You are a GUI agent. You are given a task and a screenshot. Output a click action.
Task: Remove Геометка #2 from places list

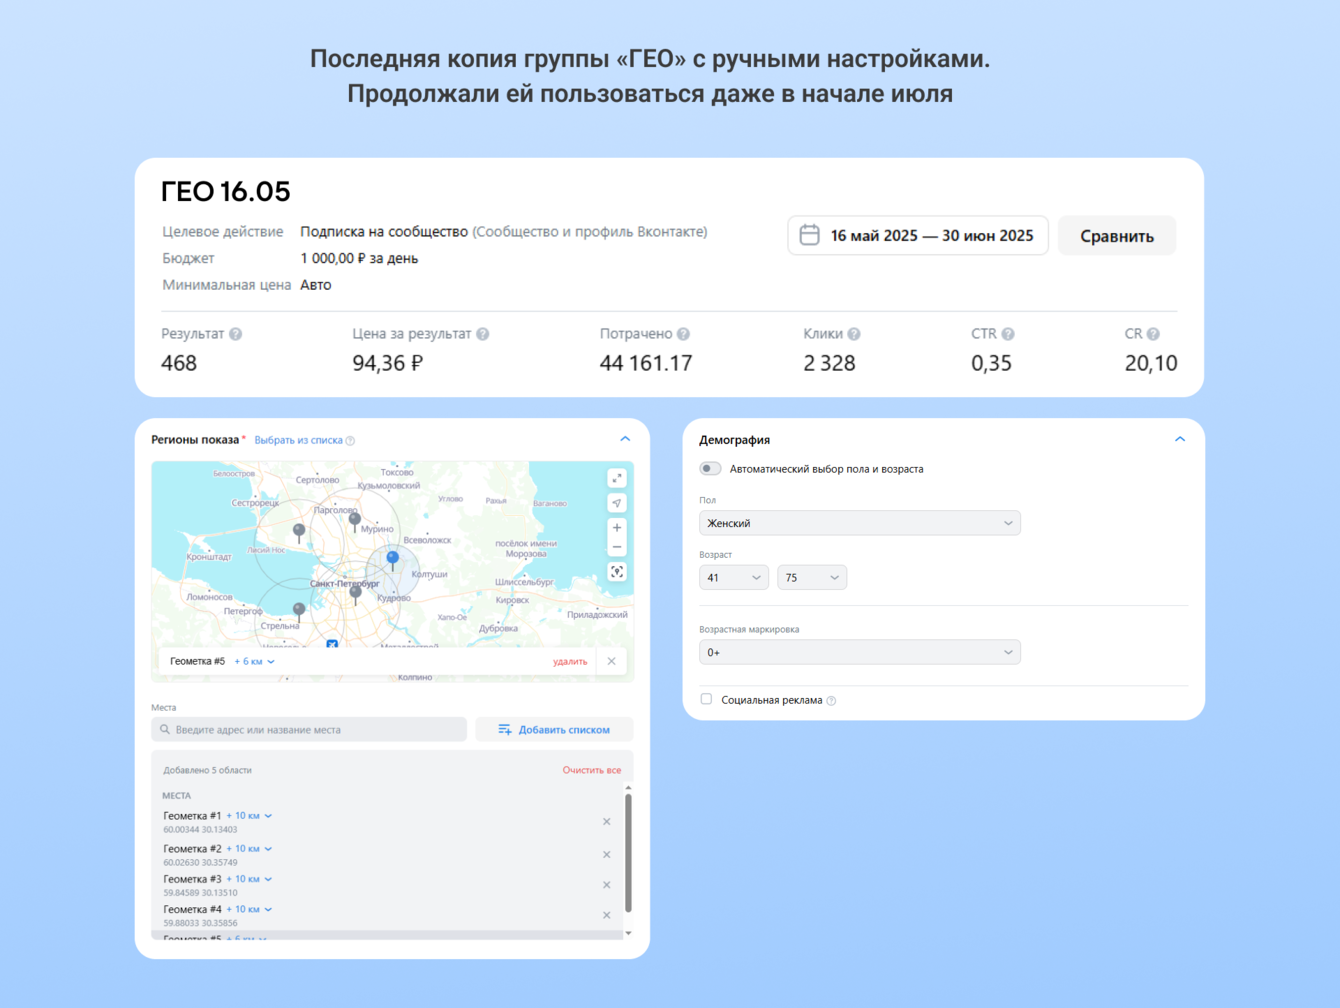pos(607,855)
